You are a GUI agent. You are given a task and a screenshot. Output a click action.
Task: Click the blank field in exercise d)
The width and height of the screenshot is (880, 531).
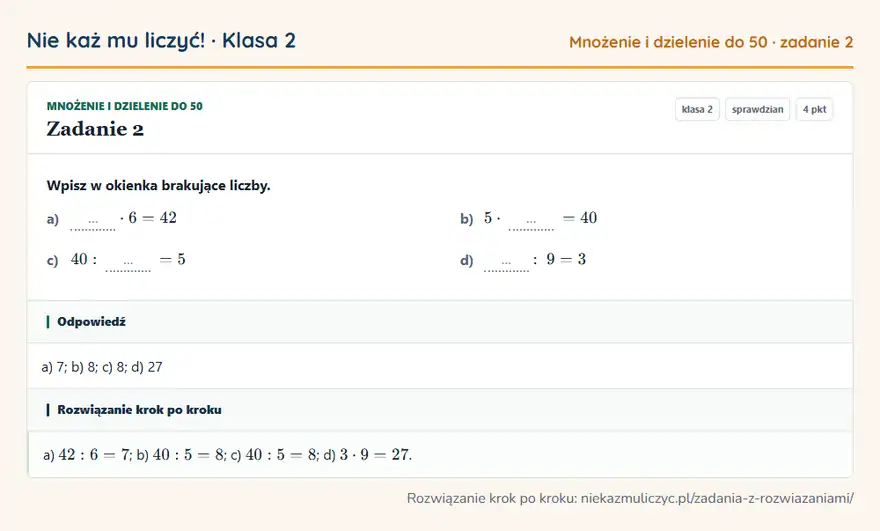[506, 264]
